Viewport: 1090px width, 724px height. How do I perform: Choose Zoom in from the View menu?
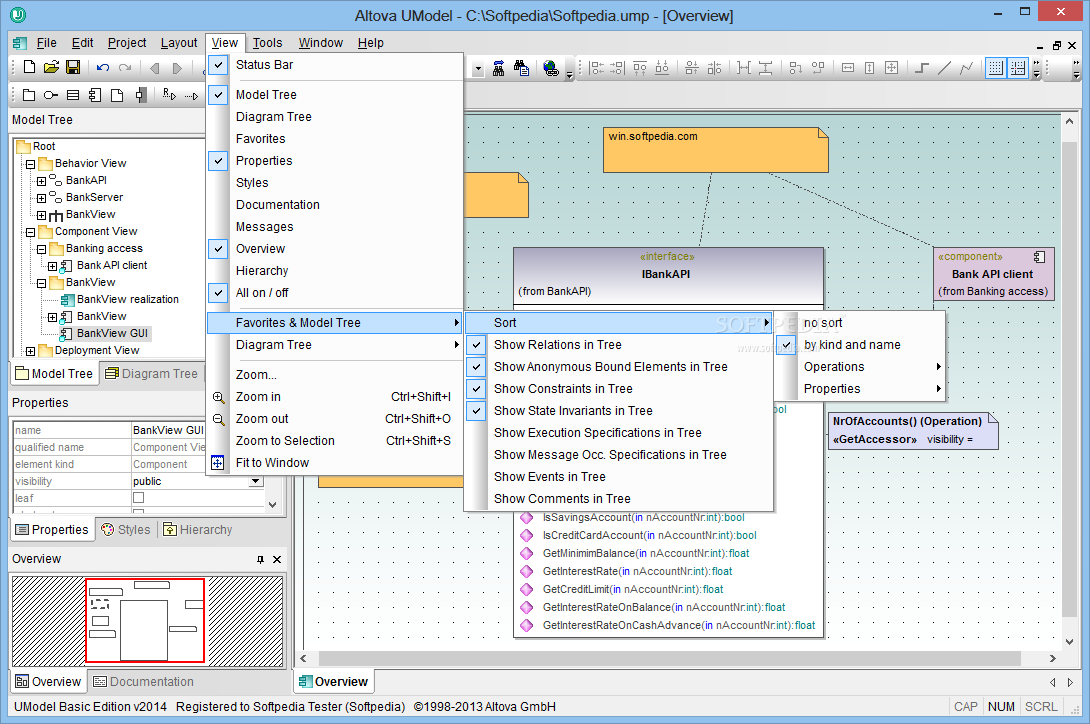point(335,396)
